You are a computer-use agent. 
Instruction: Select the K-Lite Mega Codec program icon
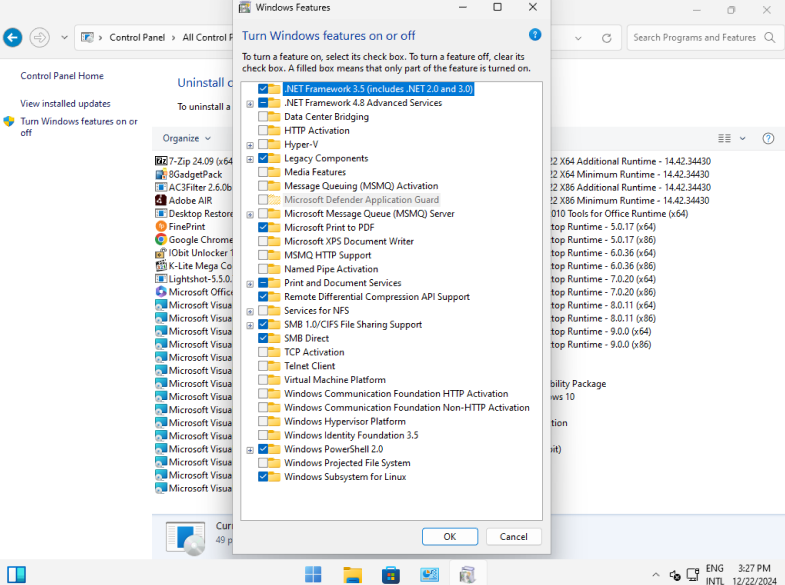[x=161, y=266]
